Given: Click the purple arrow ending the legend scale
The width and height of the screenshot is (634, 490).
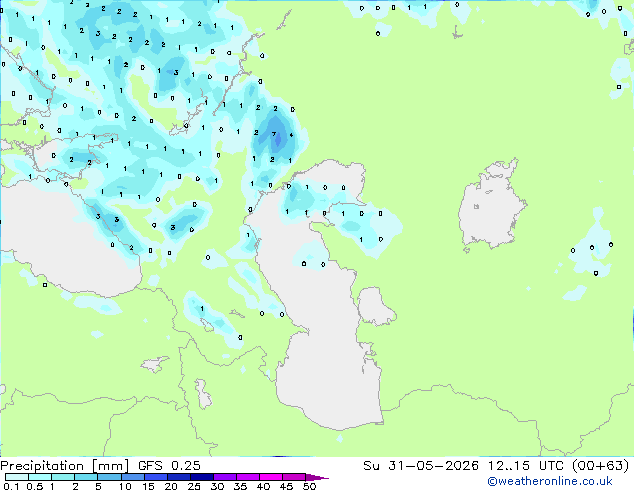Looking at the screenshot, I should tap(317, 477).
